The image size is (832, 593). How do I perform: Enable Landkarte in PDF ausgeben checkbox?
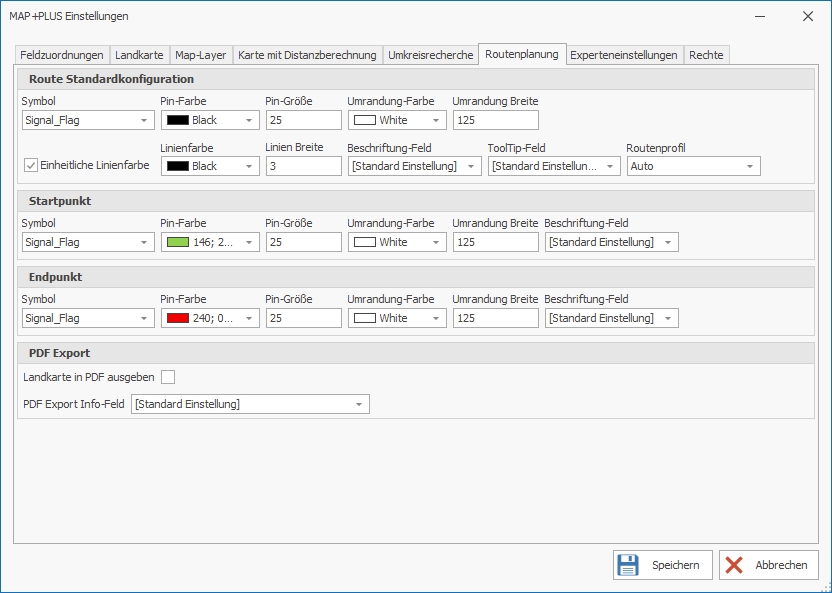[168, 376]
